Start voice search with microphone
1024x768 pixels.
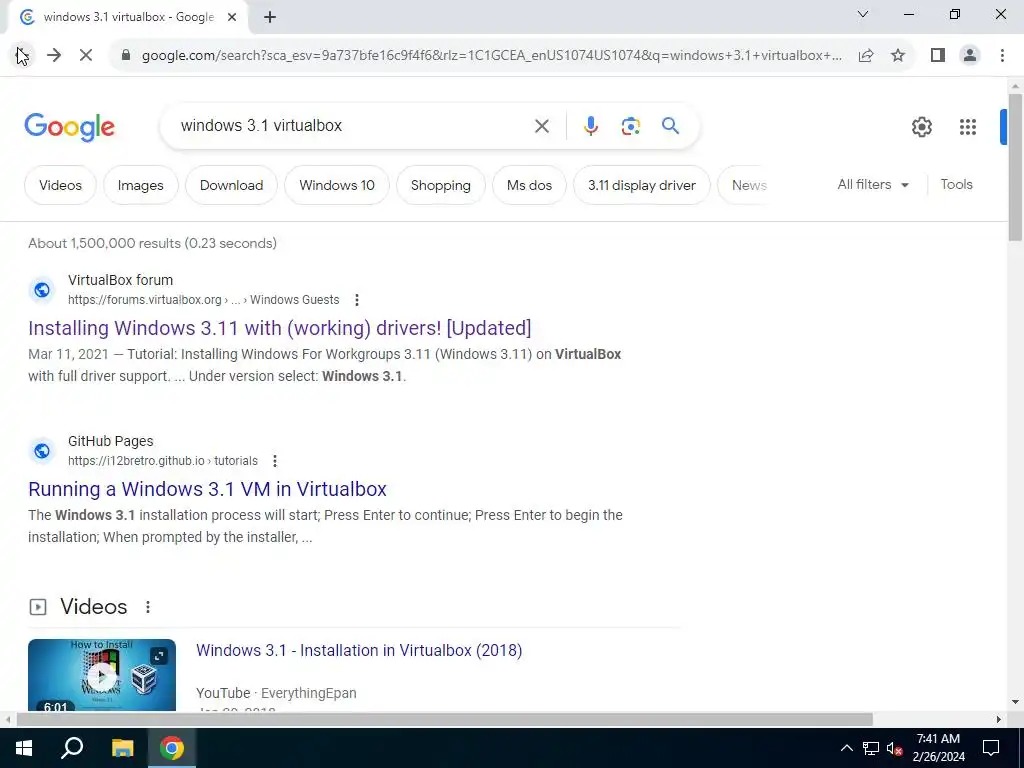point(590,126)
